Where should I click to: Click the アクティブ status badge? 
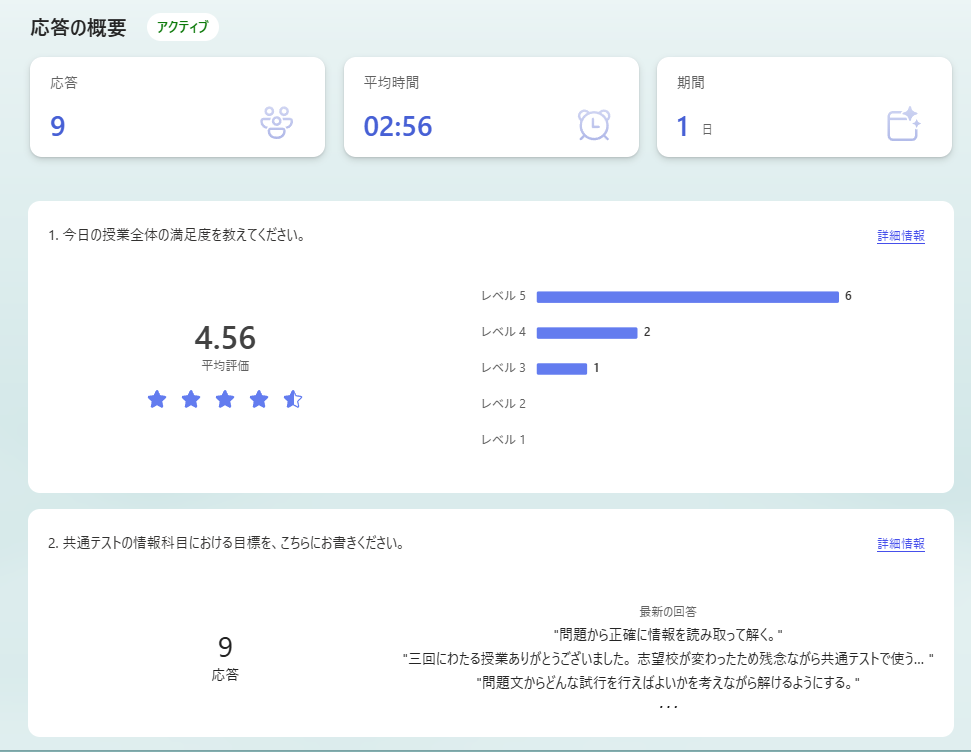pyautogui.click(x=182, y=27)
